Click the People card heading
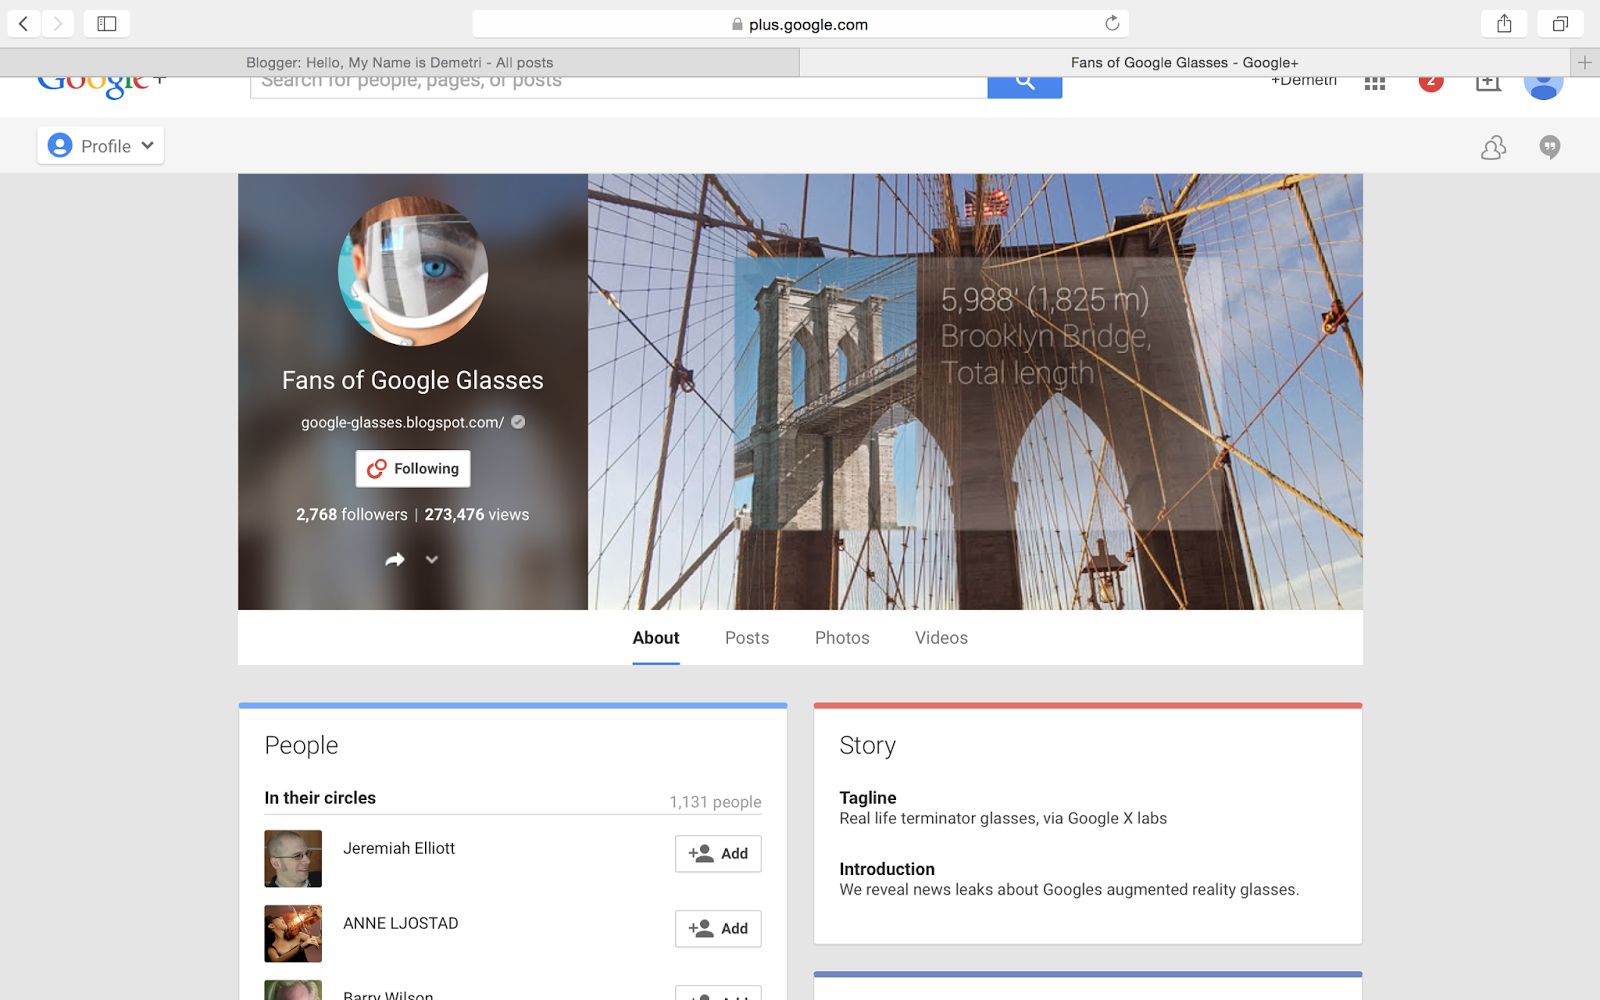Image resolution: width=1600 pixels, height=1000 pixels. (301, 746)
